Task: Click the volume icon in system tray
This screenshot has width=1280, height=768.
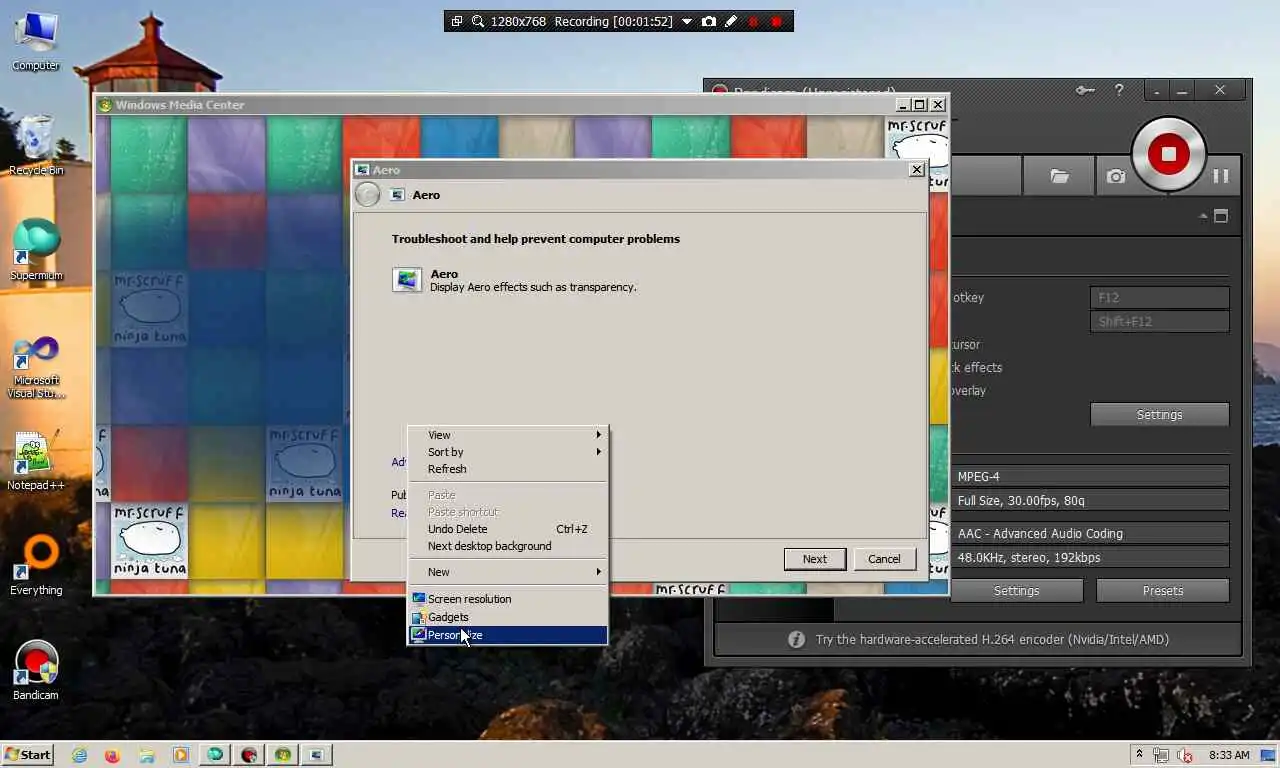Action: click(x=1185, y=755)
